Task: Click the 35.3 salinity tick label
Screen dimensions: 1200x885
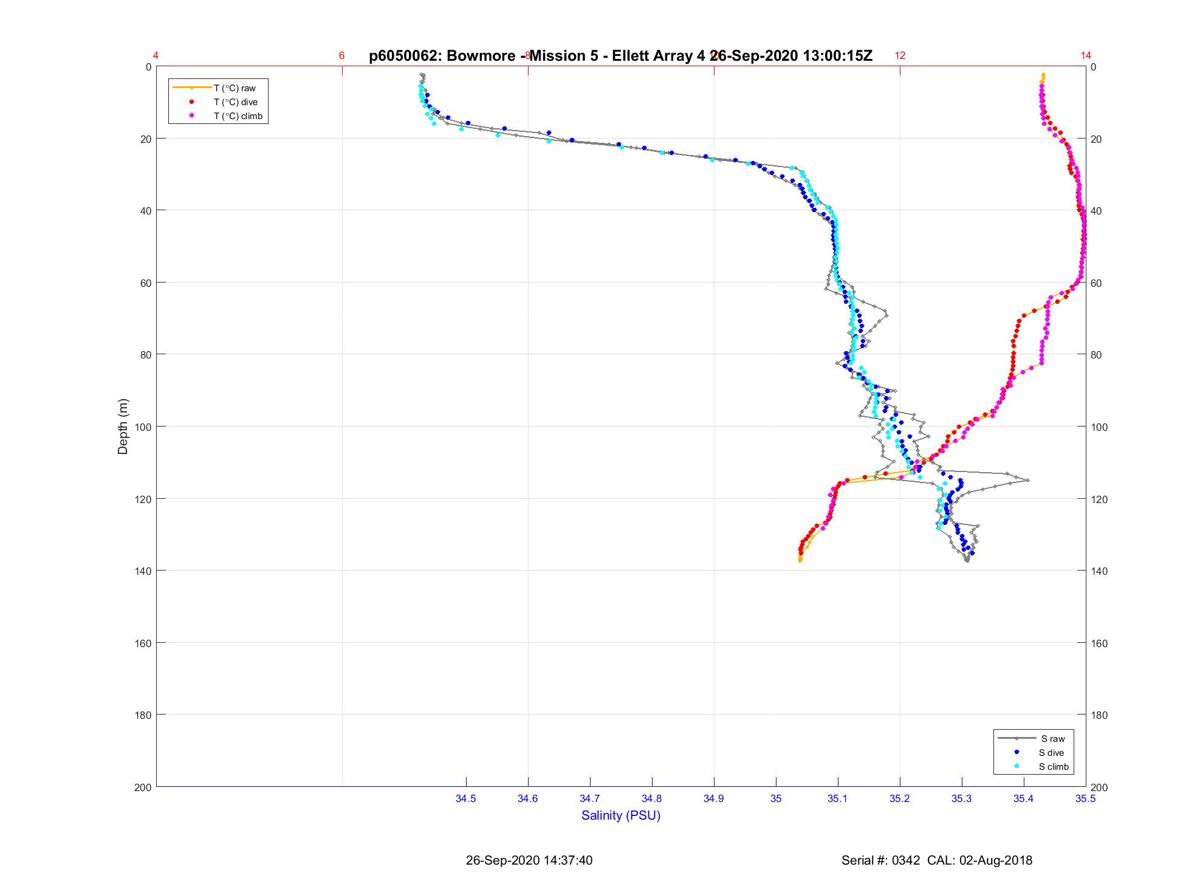Action: 962,798
